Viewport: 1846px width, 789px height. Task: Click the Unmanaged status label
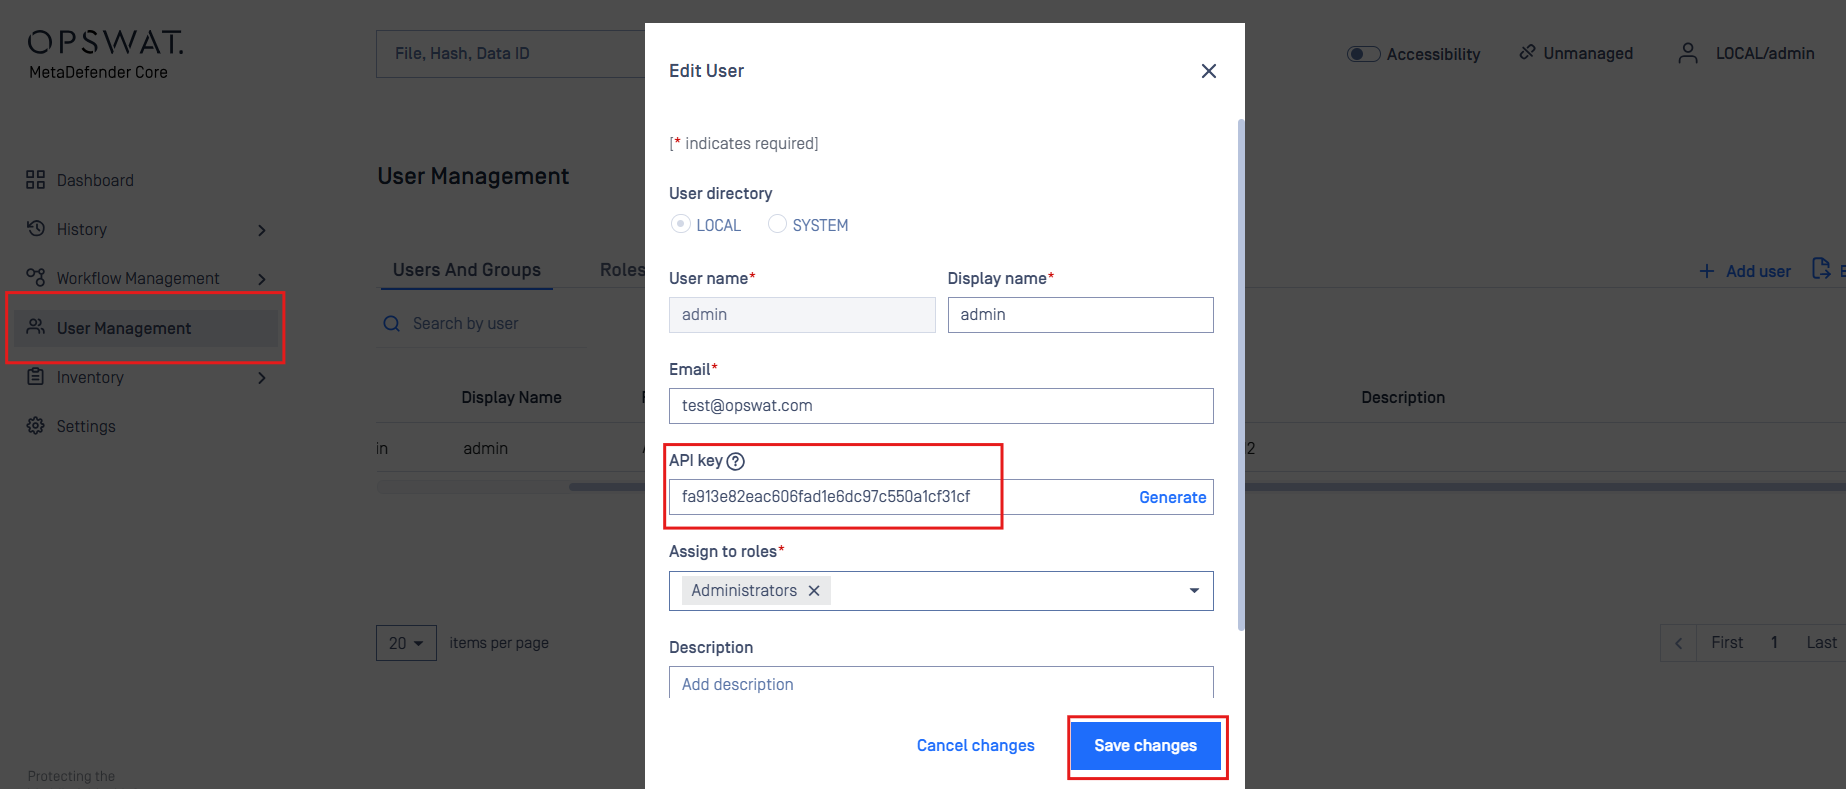pos(1588,53)
